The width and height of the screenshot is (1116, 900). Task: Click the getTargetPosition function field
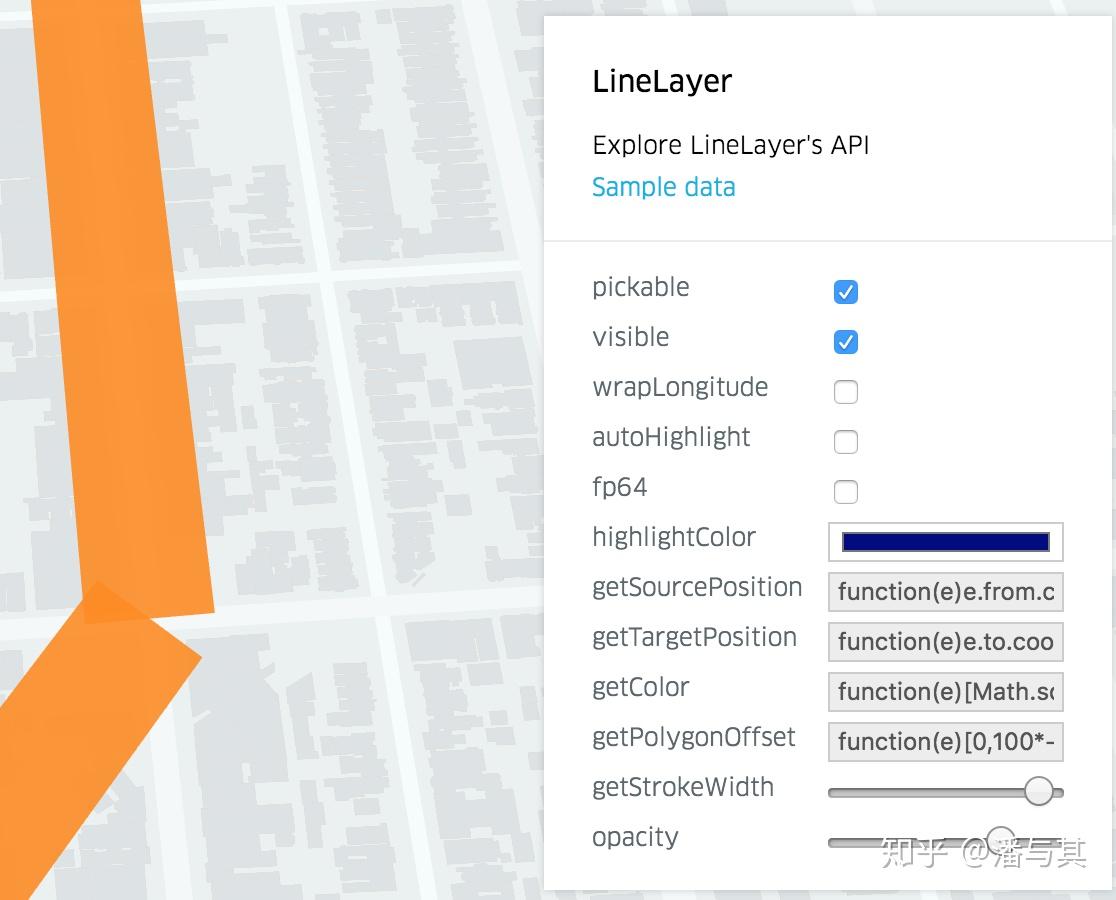[945, 642]
